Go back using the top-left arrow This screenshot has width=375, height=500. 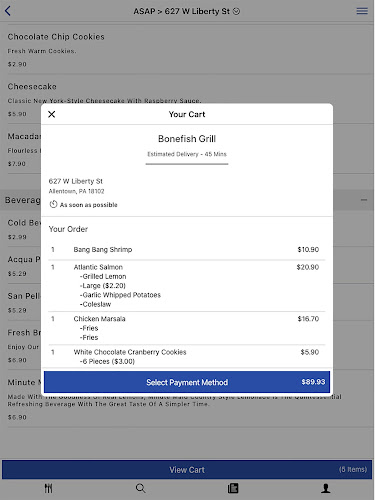pyautogui.click(x=8, y=11)
